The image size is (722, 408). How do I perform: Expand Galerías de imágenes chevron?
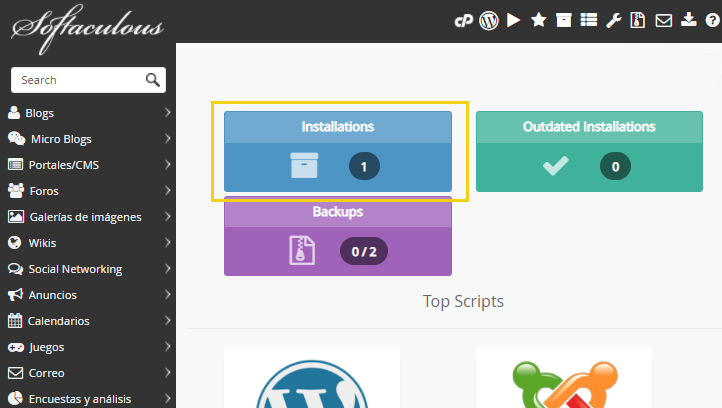point(168,217)
